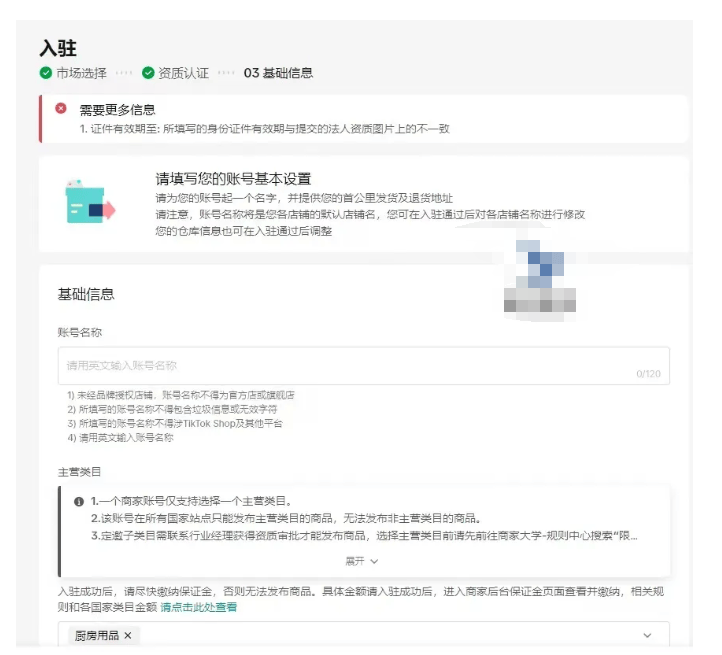The width and height of the screenshot is (722, 655).
Task: Click the notice line about 非主营类目的商品
Action: coord(285,518)
